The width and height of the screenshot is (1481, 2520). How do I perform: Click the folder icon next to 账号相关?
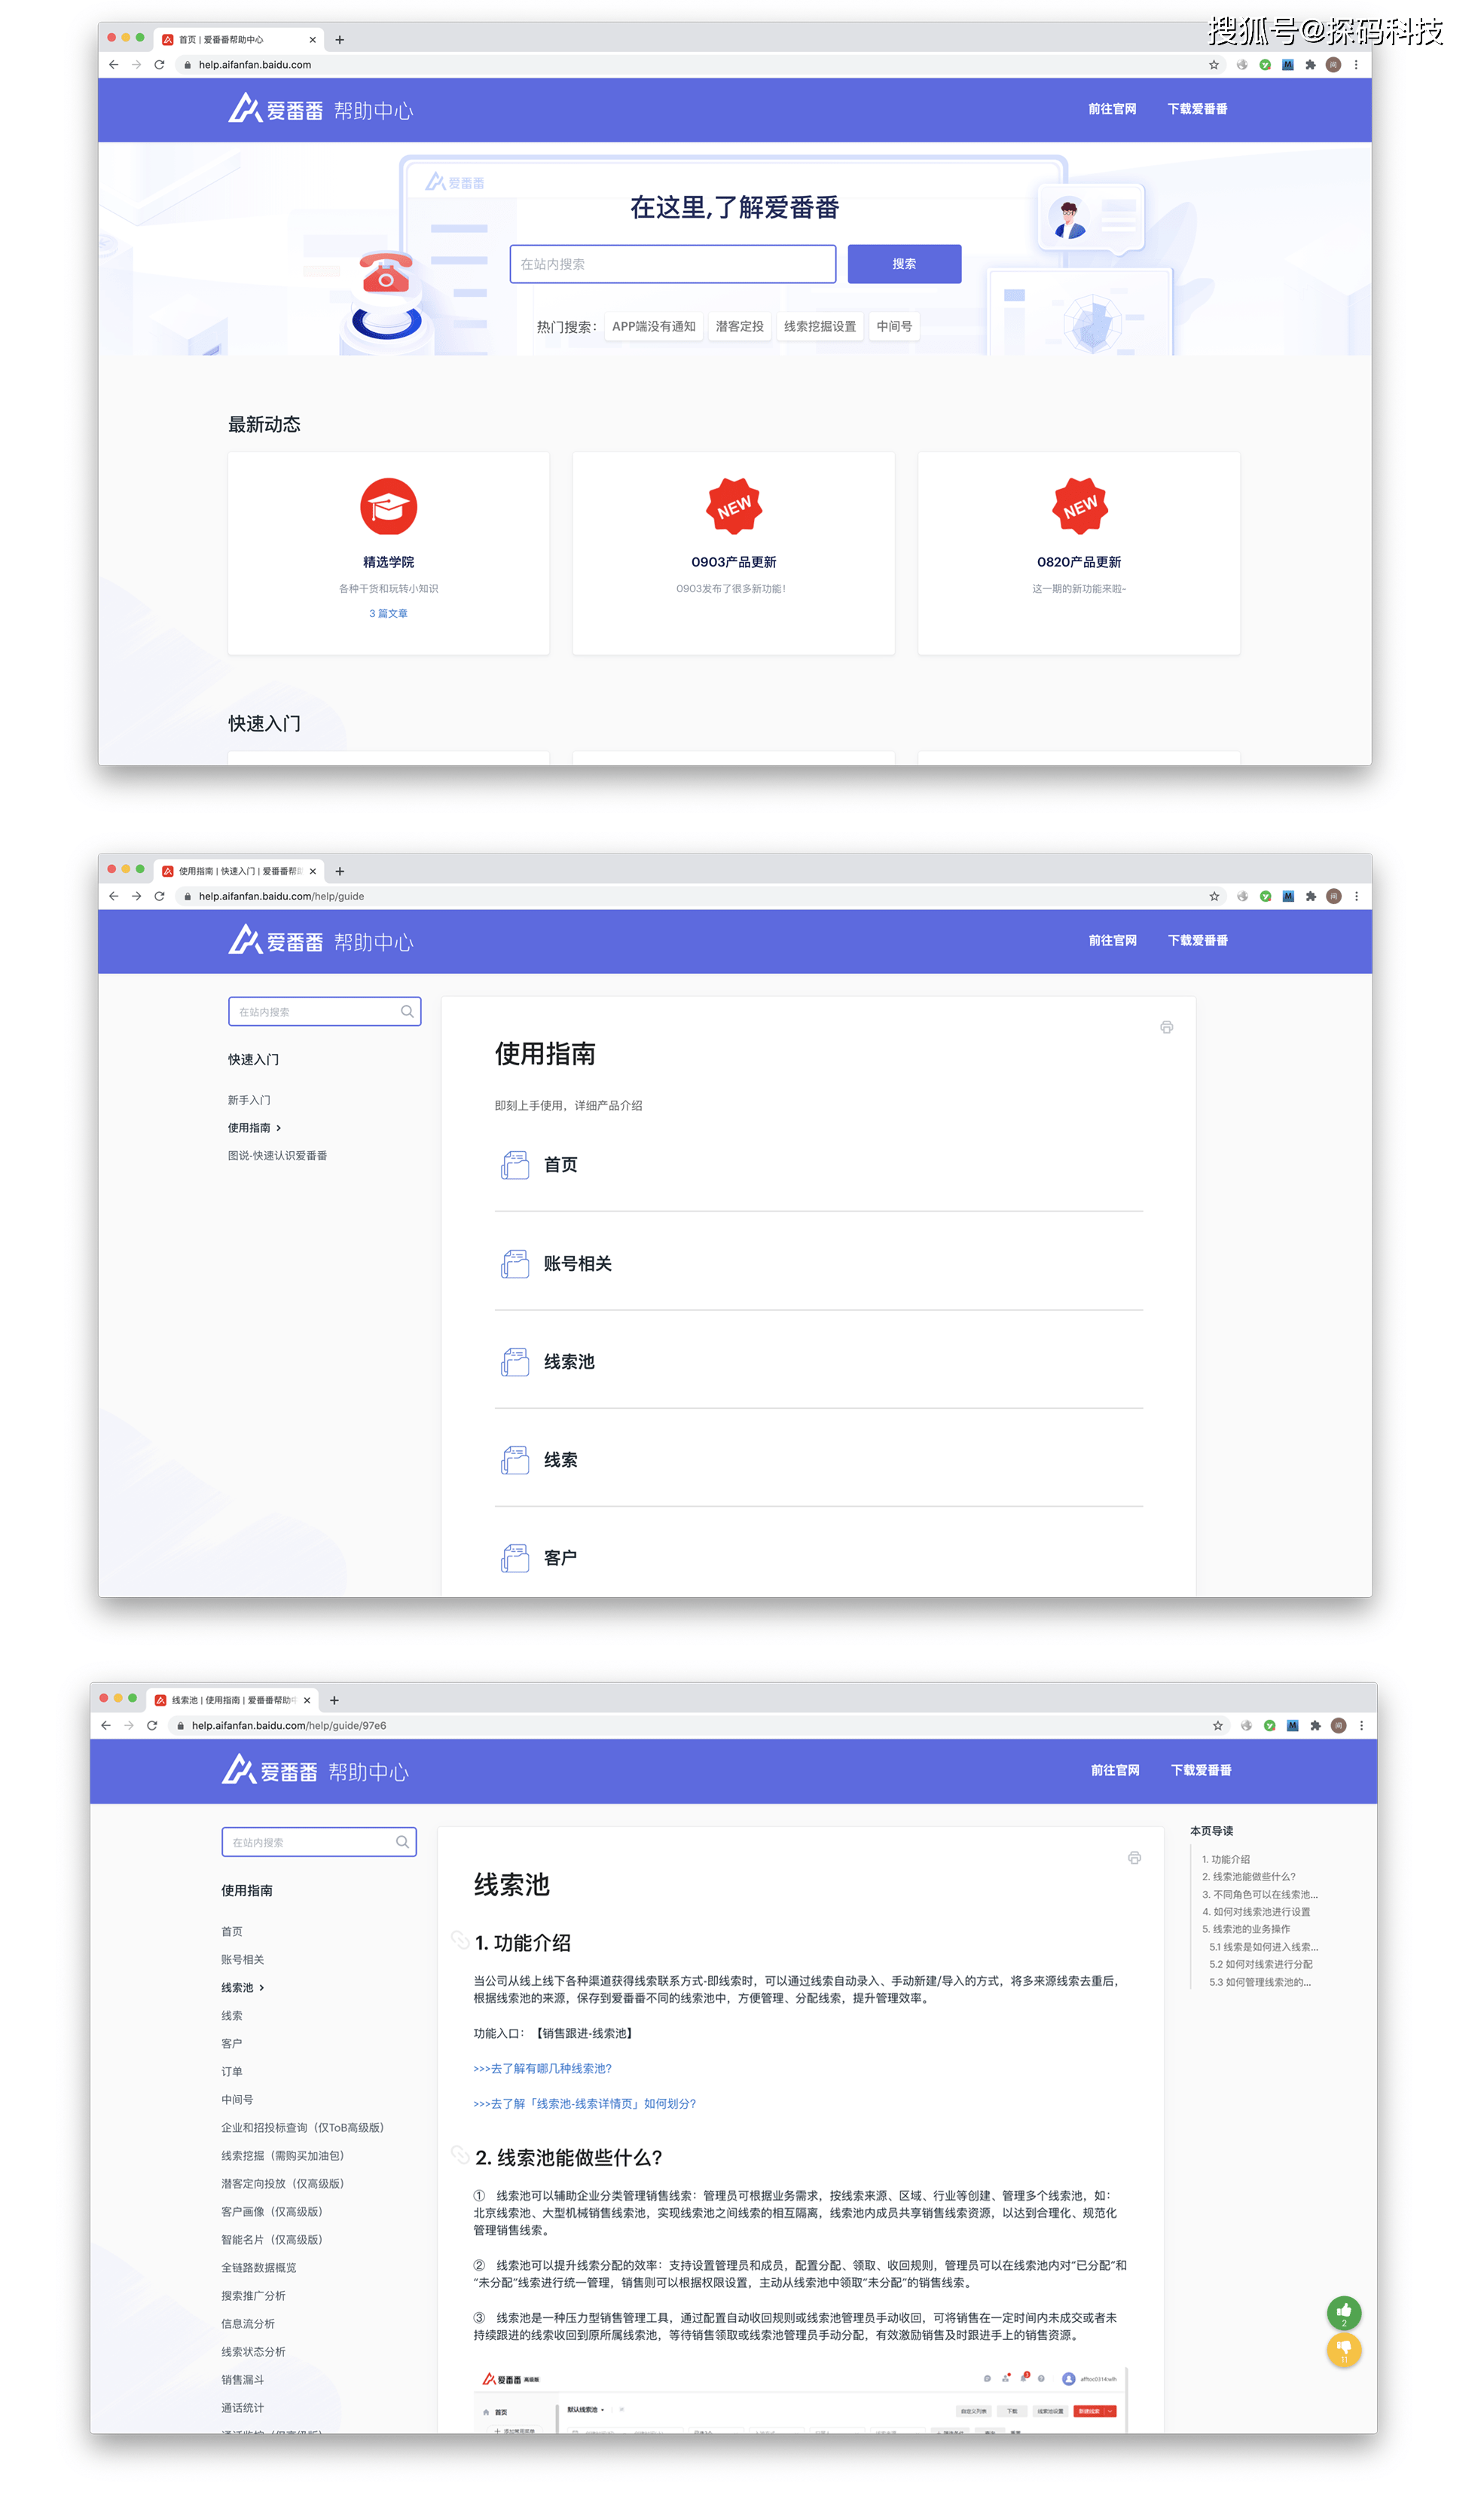(x=515, y=1264)
